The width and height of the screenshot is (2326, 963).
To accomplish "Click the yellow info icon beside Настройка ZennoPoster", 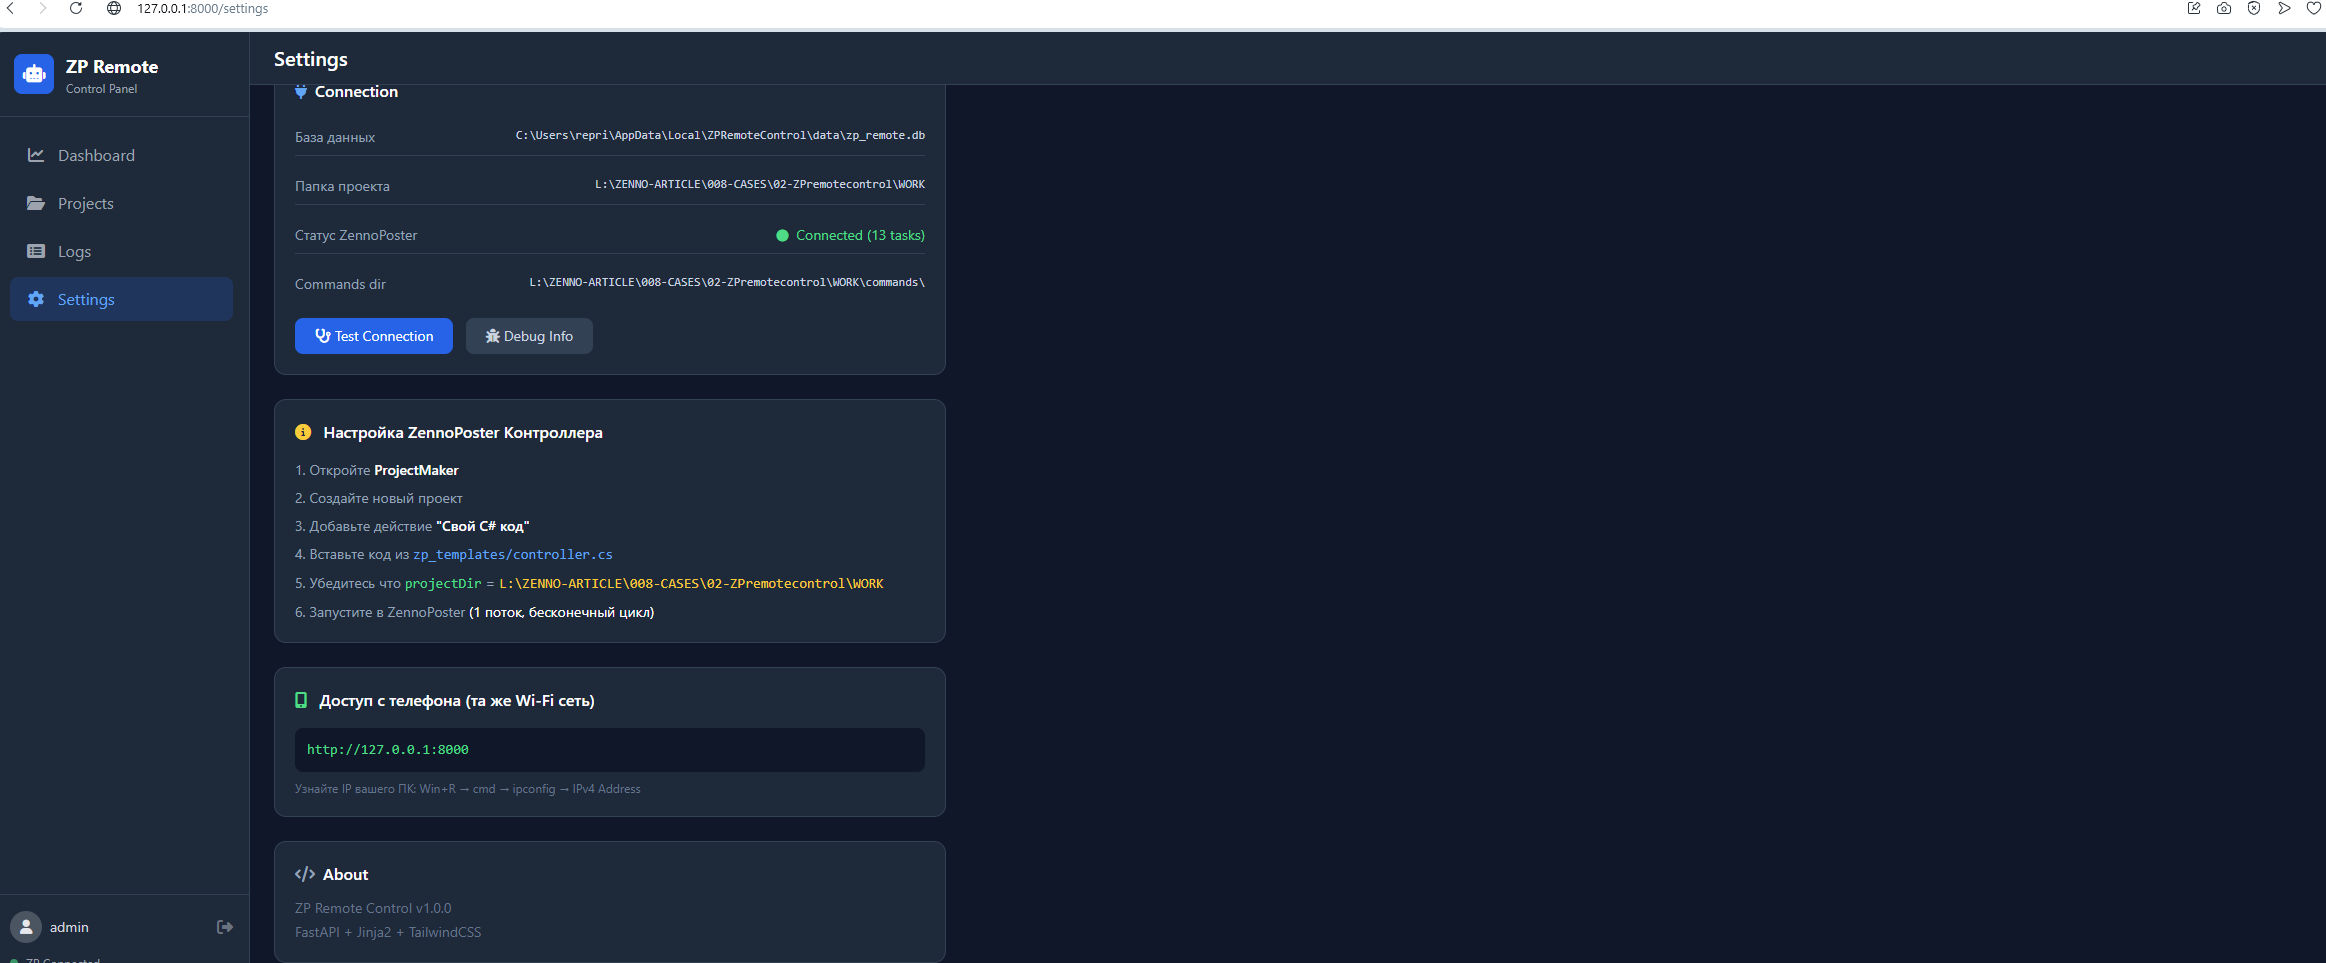I will 303,432.
